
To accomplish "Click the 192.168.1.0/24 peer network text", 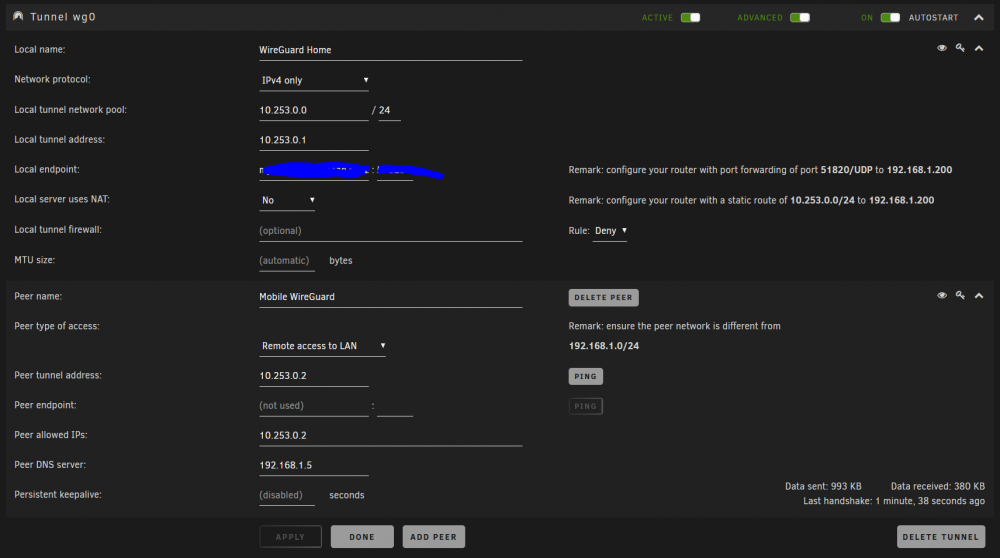I will (x=604, y=346).
